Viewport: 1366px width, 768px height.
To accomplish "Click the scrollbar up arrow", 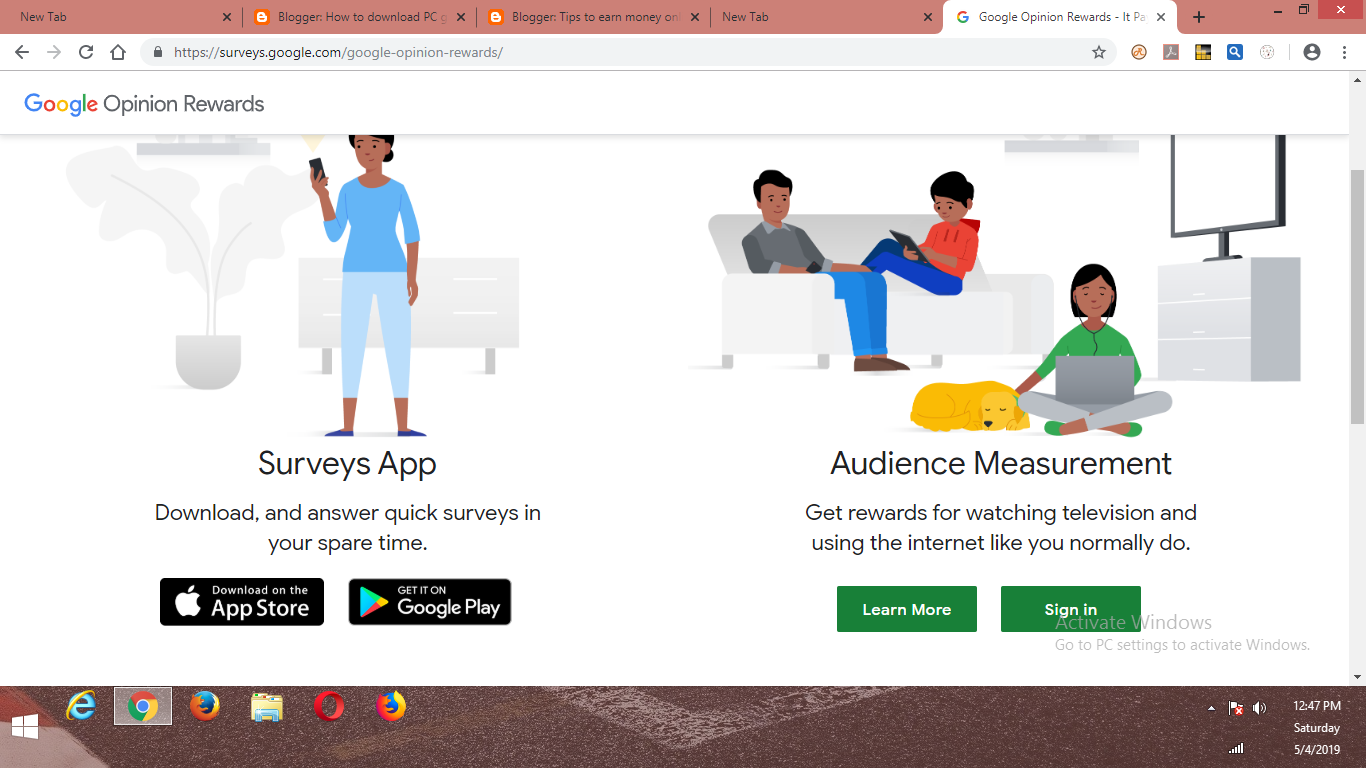I will 1357,79.
